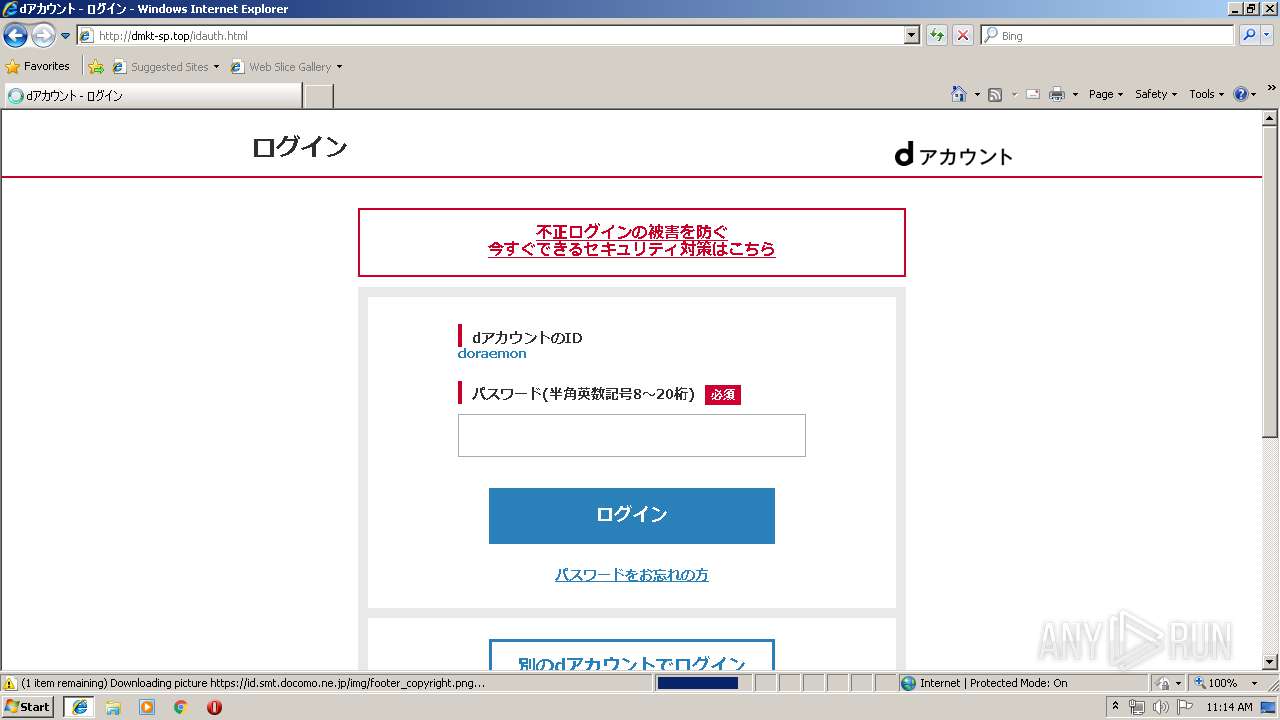
Task: Click the doraemon account ID text
Action: point(492,353)
